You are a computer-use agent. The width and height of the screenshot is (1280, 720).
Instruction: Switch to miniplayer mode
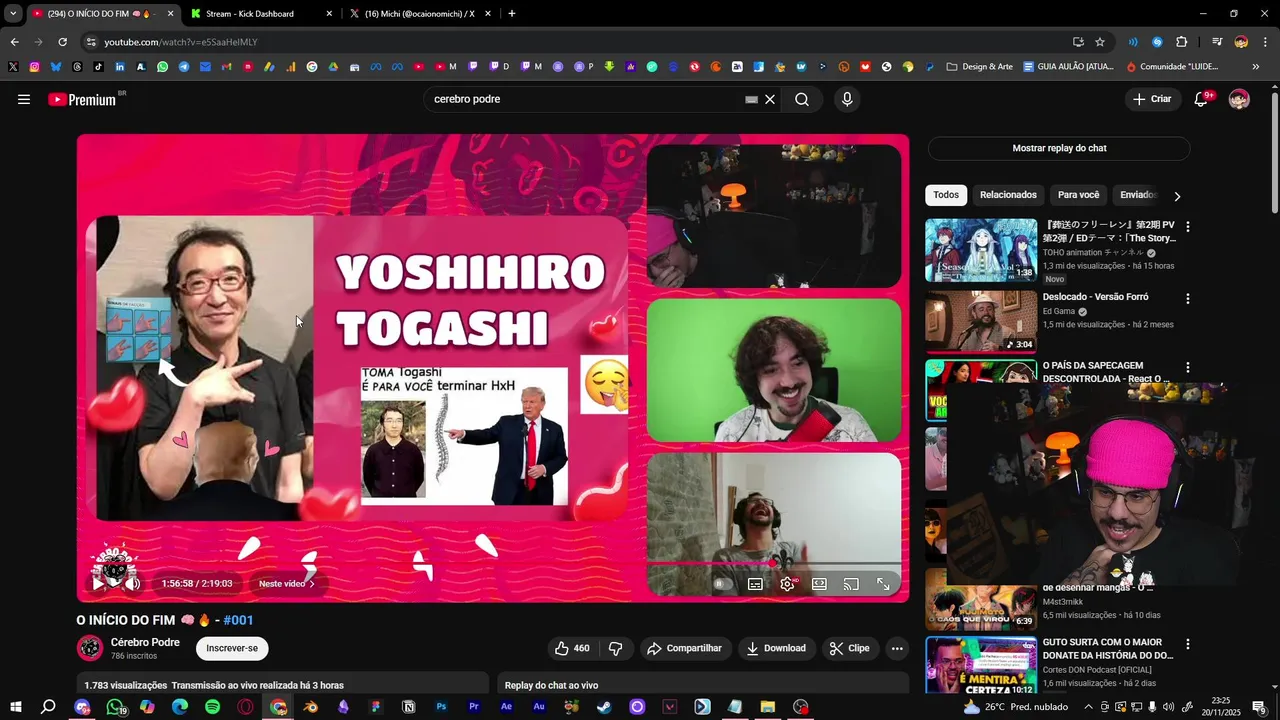click(819, 584)
